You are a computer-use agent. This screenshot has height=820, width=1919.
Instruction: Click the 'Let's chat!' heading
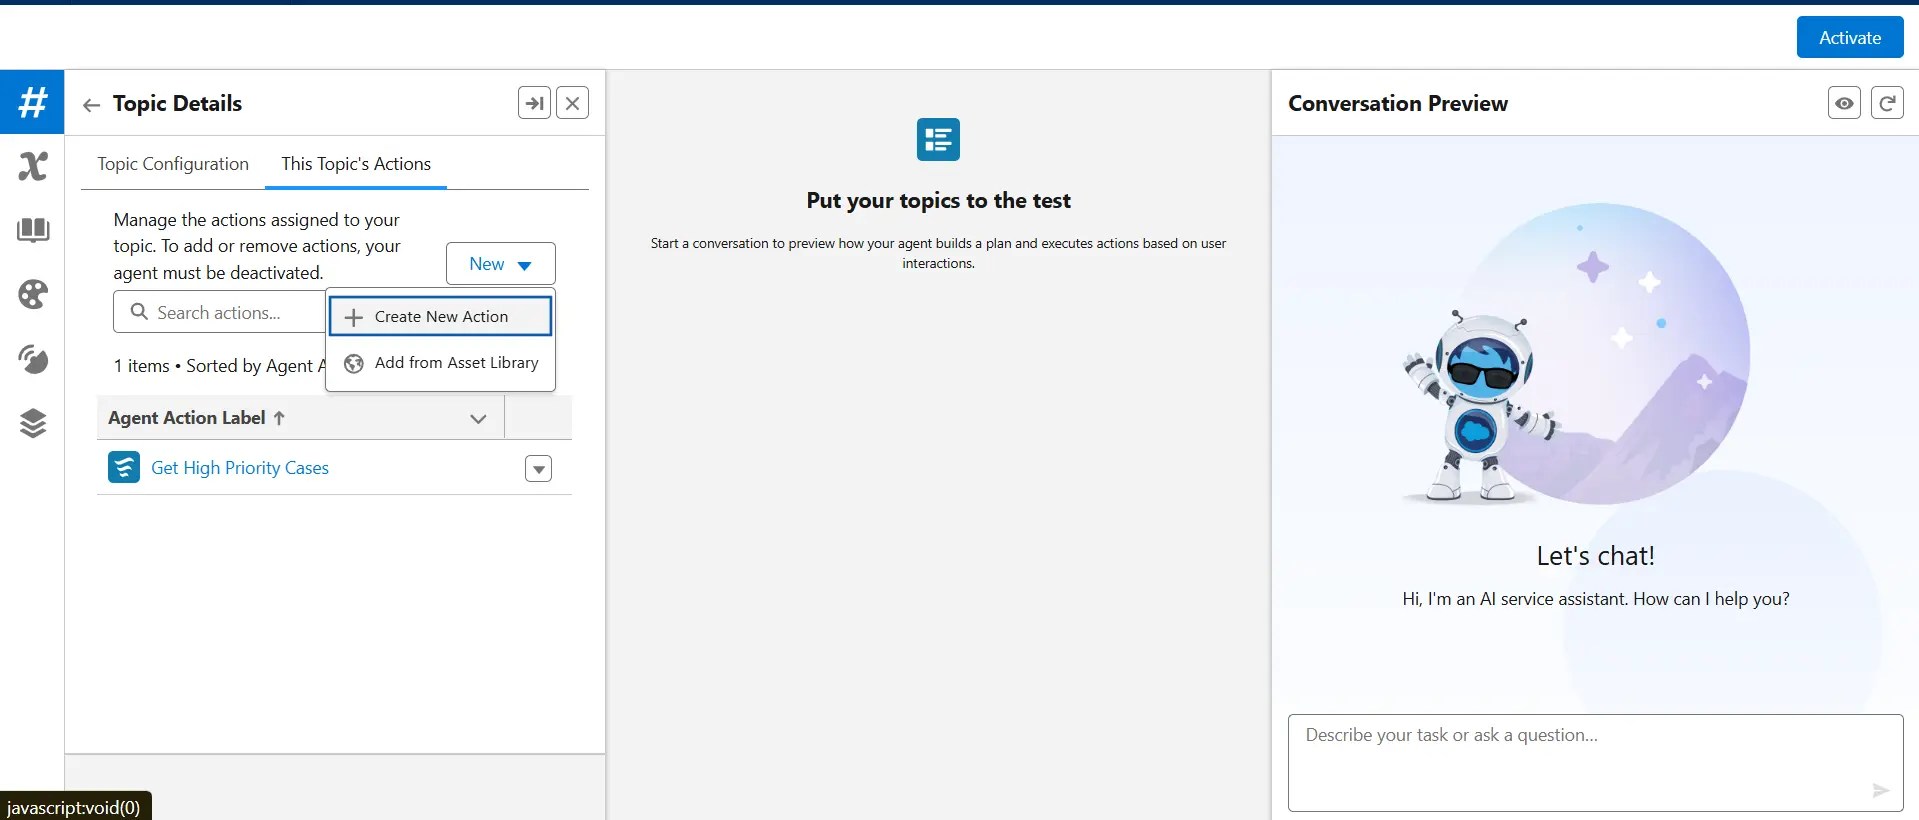pos(1595,556)
